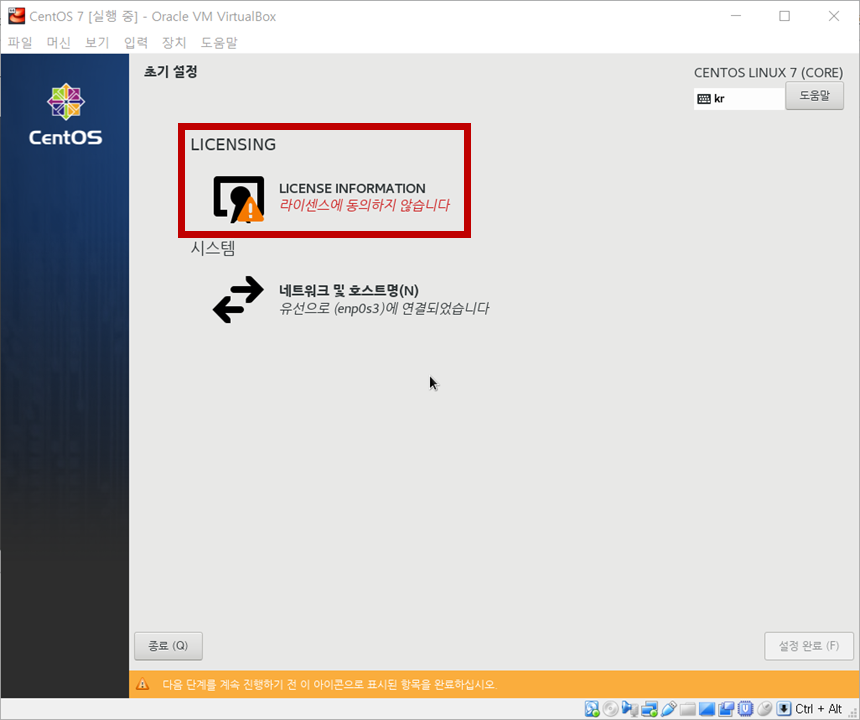Viewport: 860px width, 720px height.
Task: Click the CentOS logo in sidebar
Action: click(65, 115)
